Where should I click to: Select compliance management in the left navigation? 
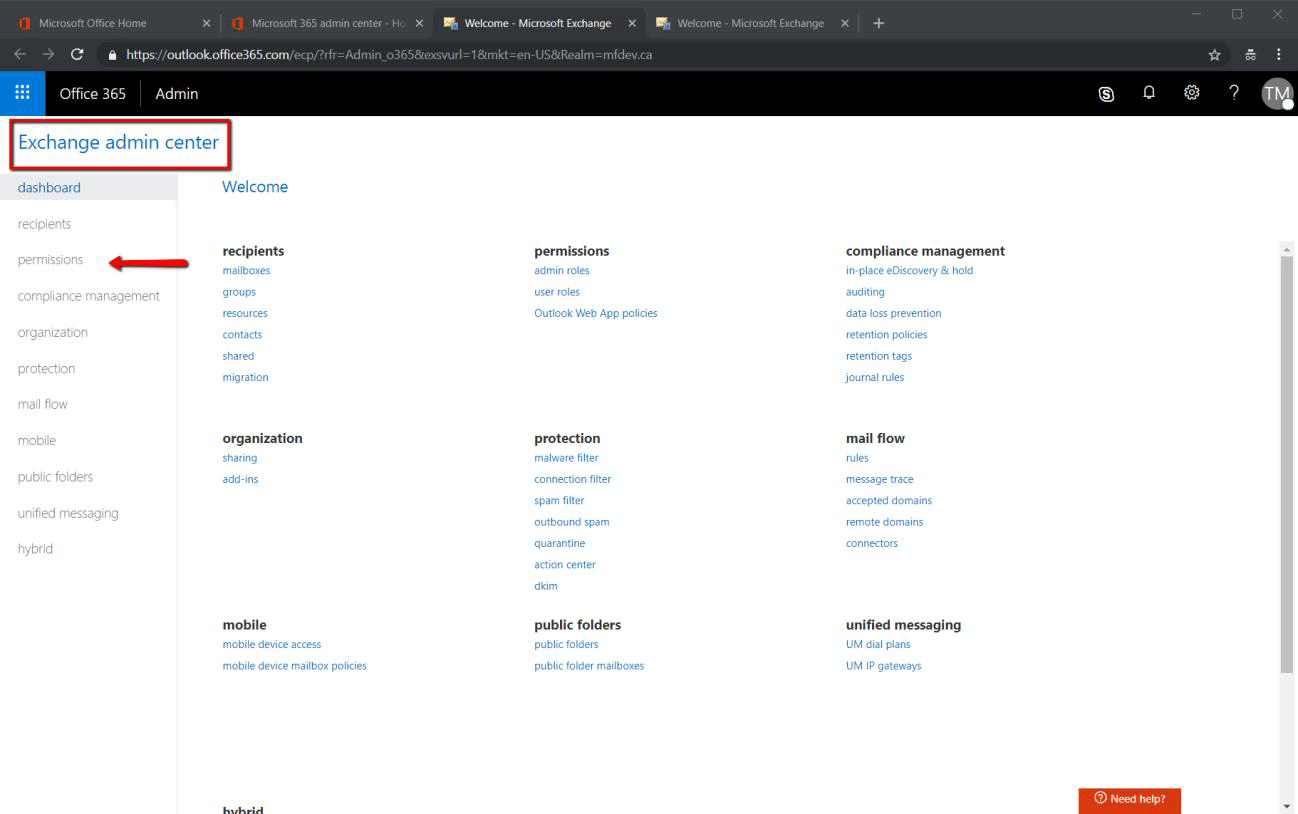click(88, 296)
